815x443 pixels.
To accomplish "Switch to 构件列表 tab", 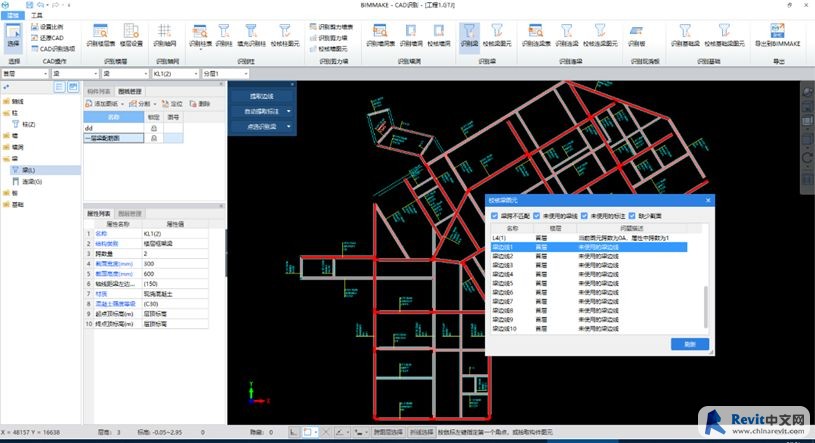I will coord(99,92).
